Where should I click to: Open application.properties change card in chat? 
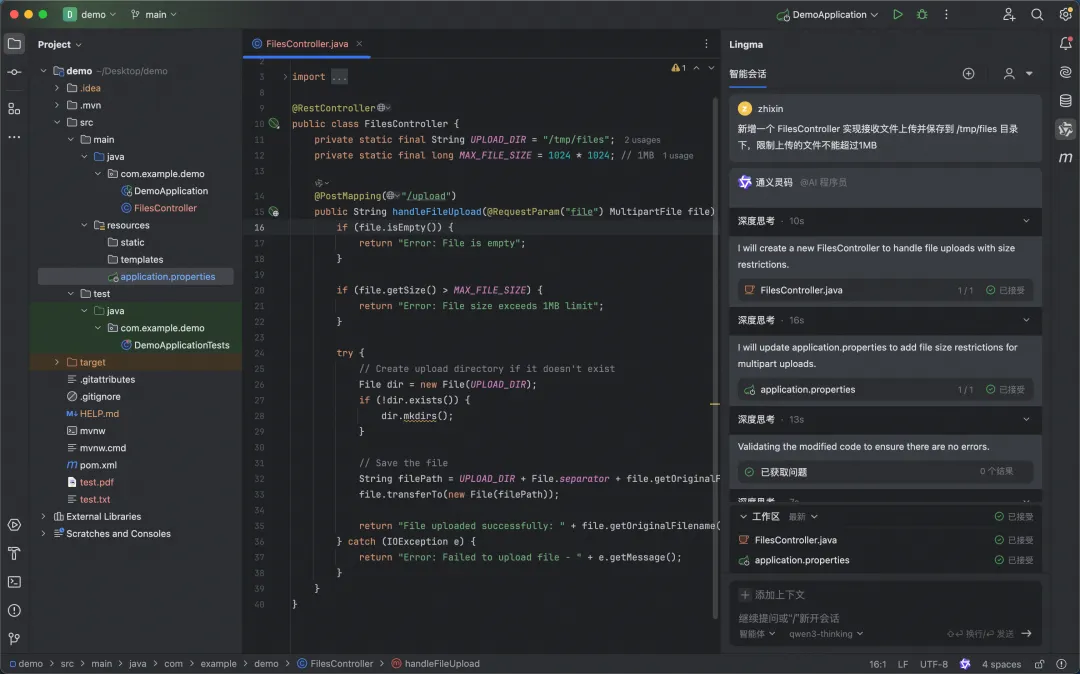tap(885, 389)
